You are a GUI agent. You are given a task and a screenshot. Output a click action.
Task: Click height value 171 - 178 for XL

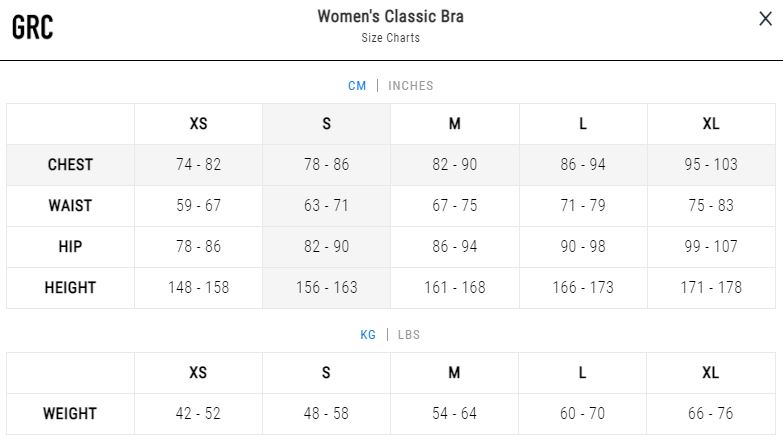[711, 288]
